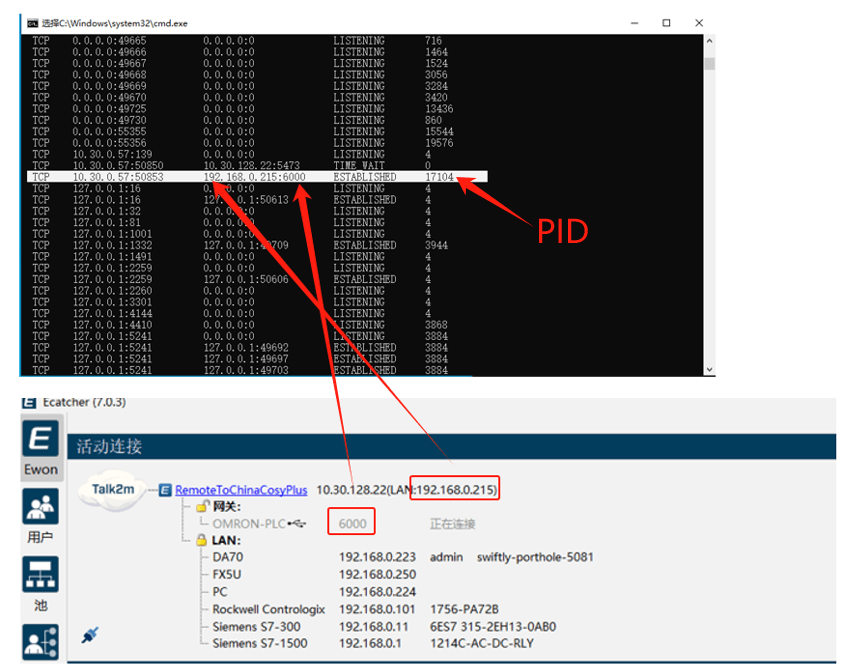Click PID 17104 in the highlighted row
This screenshot has width=841, height=670.
(439, 177)
